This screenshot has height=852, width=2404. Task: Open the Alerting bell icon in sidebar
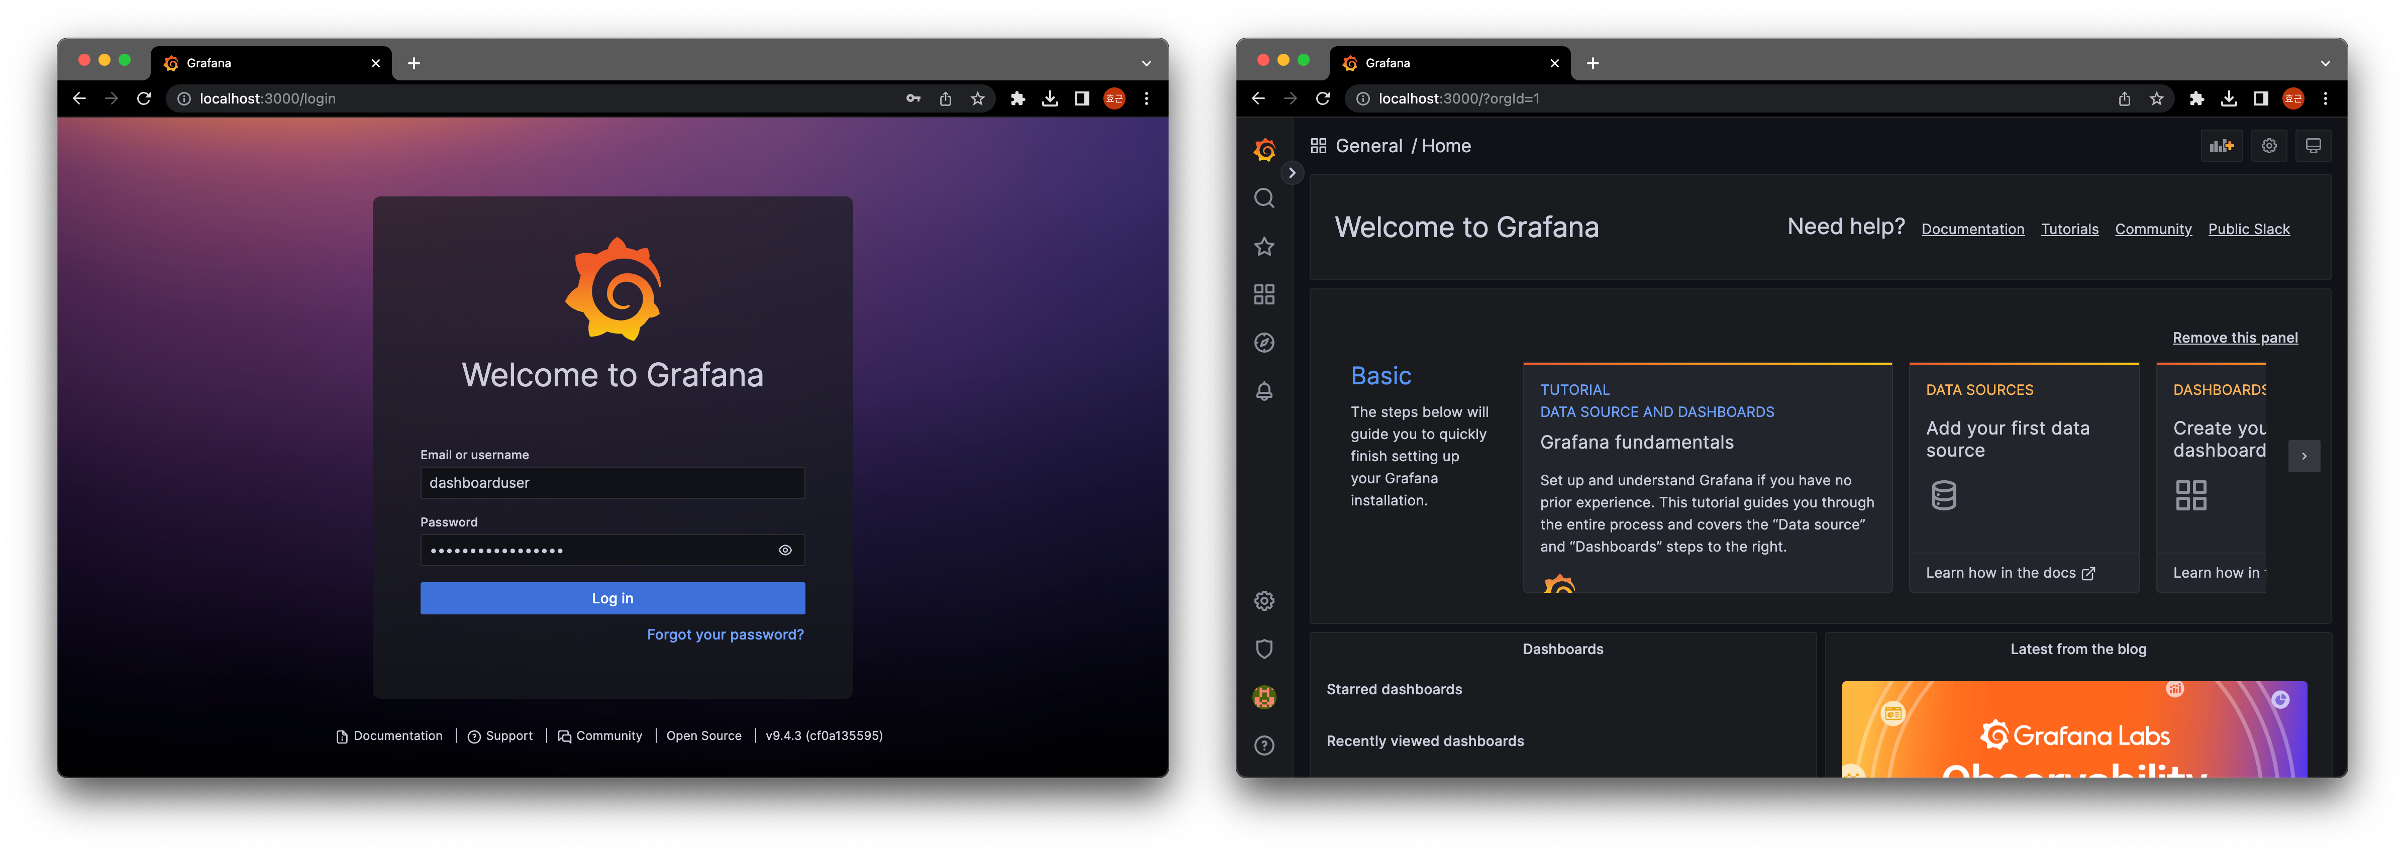pyautogui.click(x=1264, y=391)
